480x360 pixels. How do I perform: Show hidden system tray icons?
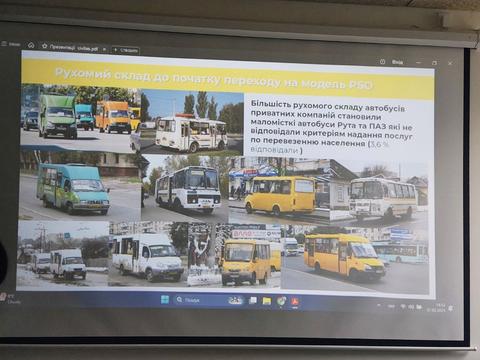(379, 305)
